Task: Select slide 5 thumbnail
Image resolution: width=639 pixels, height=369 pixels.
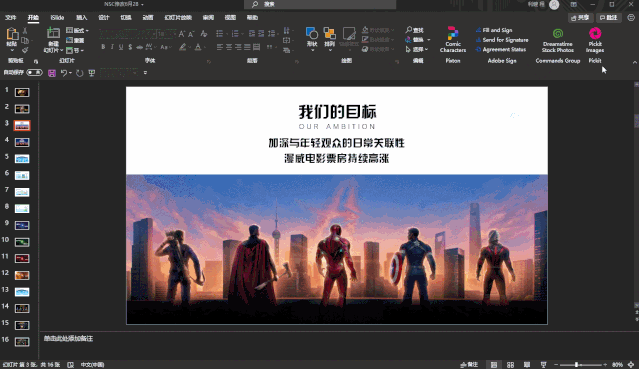Action: pos(22,159)
